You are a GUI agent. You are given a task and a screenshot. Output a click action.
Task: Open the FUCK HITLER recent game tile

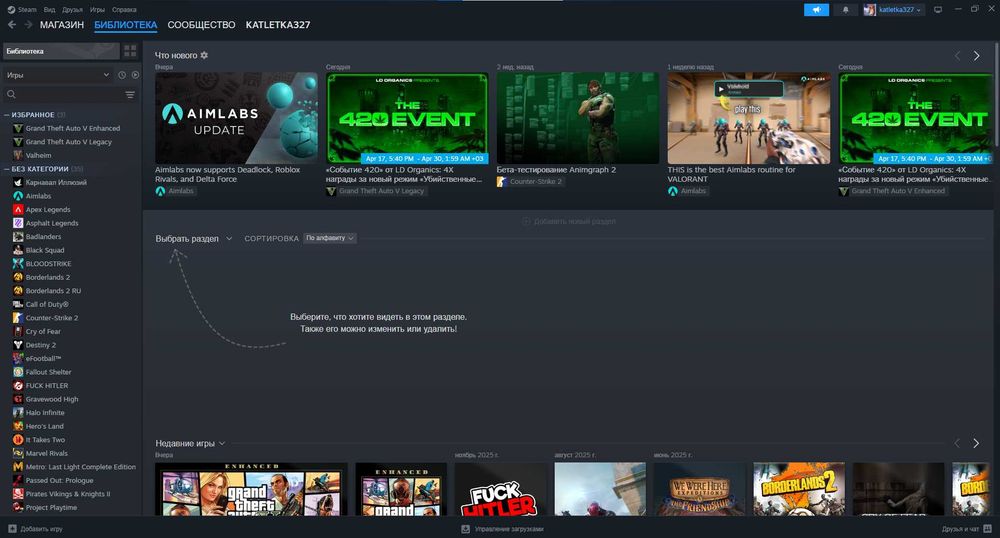(x=501, y=489)
